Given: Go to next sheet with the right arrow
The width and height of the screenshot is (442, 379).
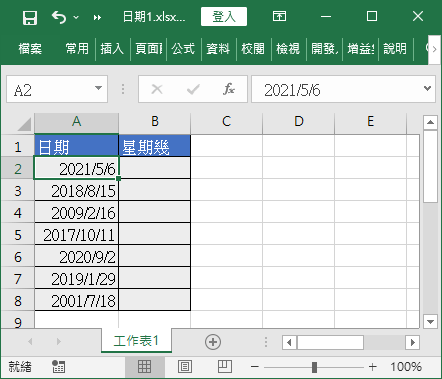Looking at the screenshot, I should click(x=59, y=342).
